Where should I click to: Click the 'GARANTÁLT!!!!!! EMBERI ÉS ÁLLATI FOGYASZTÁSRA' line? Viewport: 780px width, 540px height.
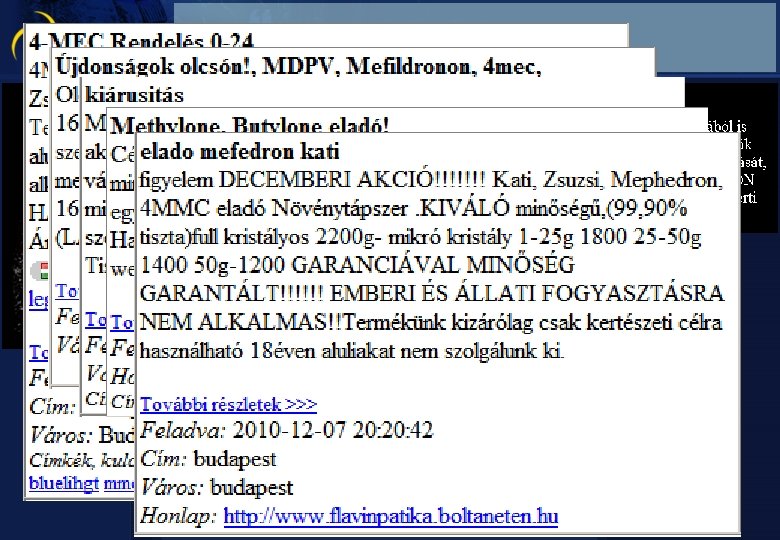click(432, 293)
